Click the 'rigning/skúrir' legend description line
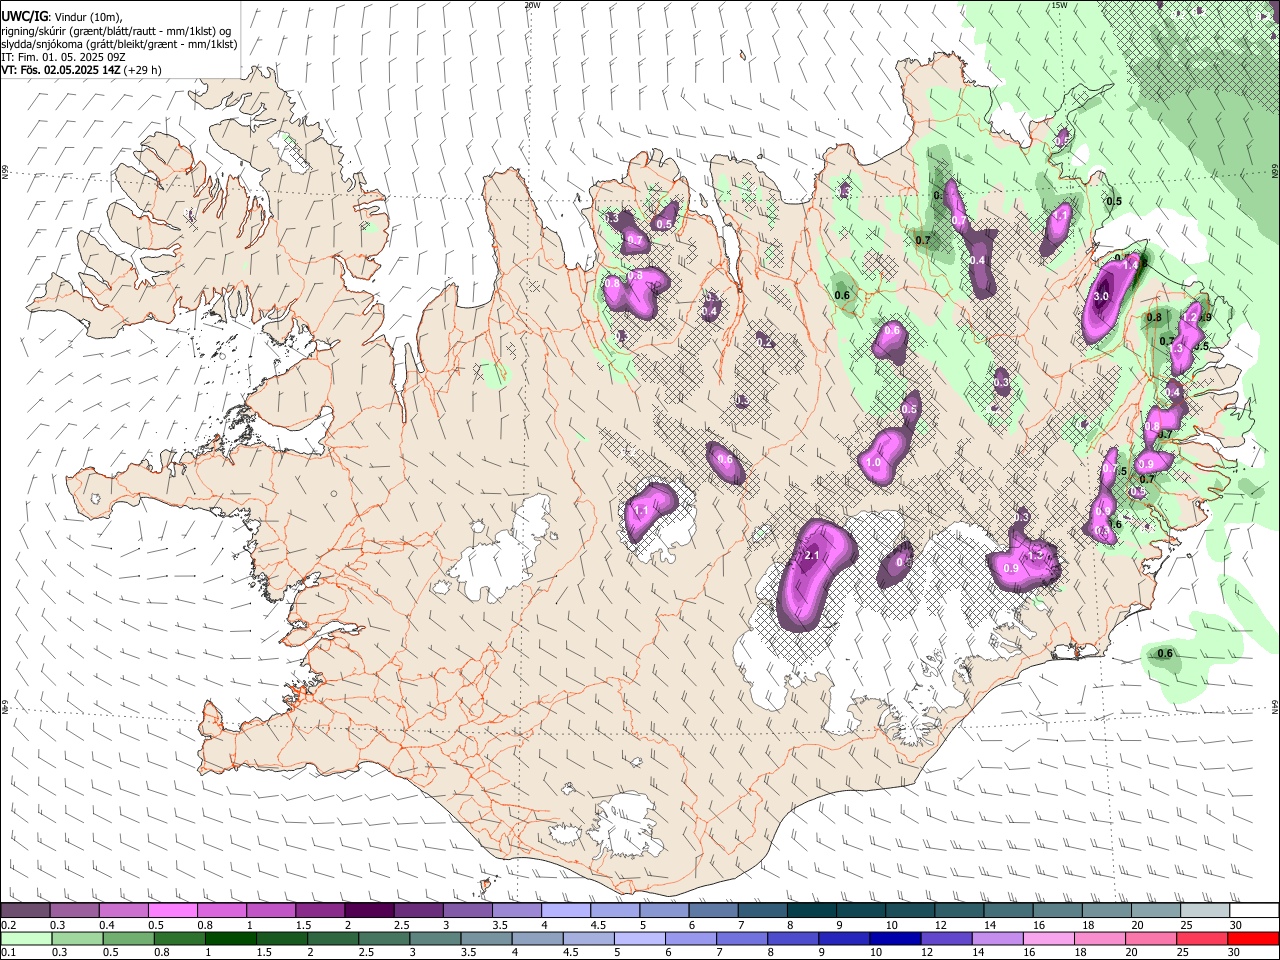Screen dimensions: 1280x960 116,31
